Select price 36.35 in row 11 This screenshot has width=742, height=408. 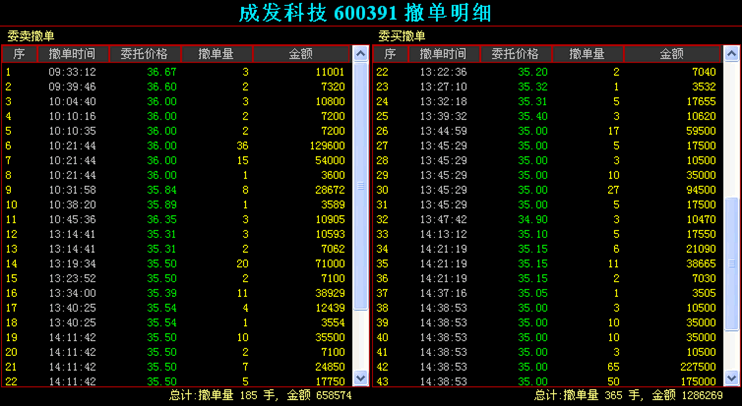click(162, 220)
